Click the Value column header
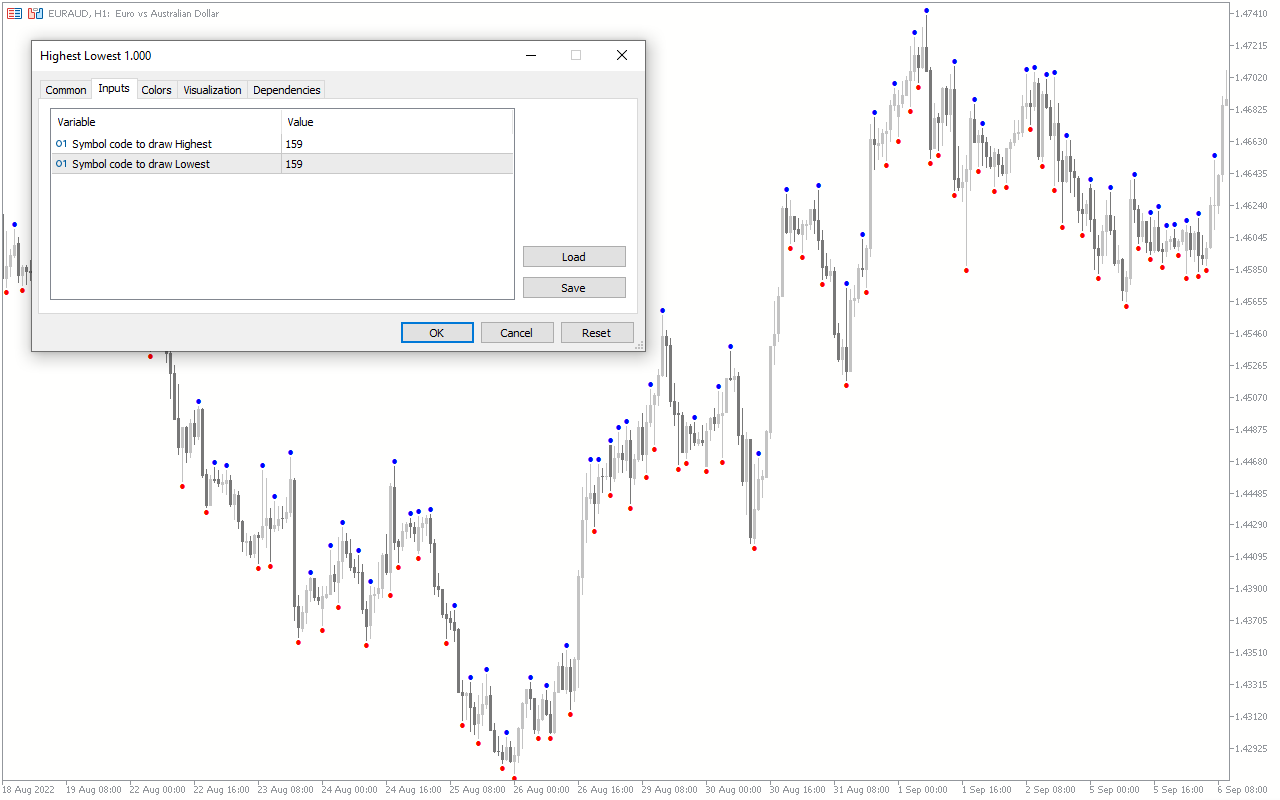This screenshot has height=800, width=1280. point(397,122)
